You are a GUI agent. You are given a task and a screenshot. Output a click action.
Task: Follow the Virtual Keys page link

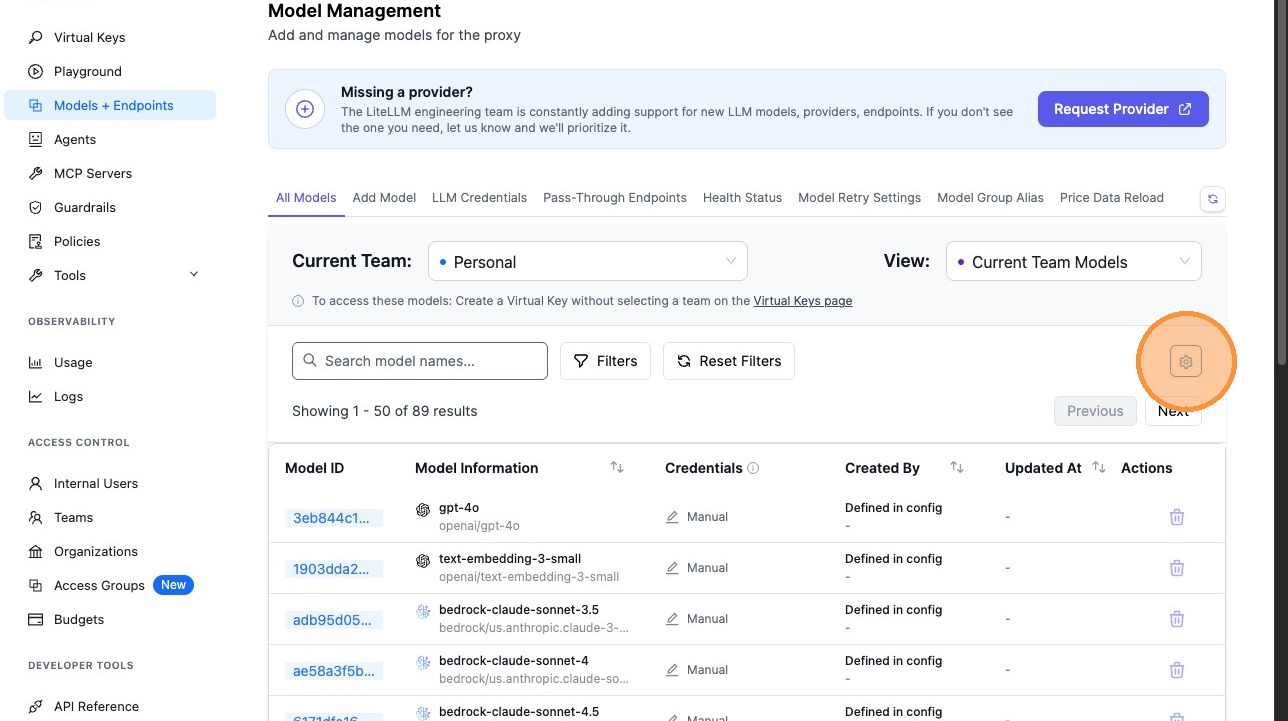[x=802, y=301]
